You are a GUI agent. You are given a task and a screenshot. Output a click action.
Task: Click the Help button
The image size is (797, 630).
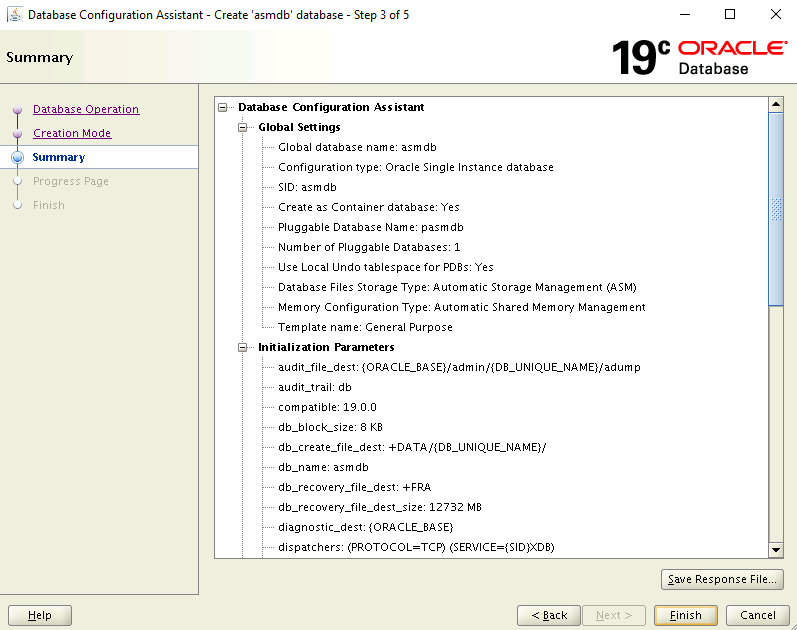[40, 615]
